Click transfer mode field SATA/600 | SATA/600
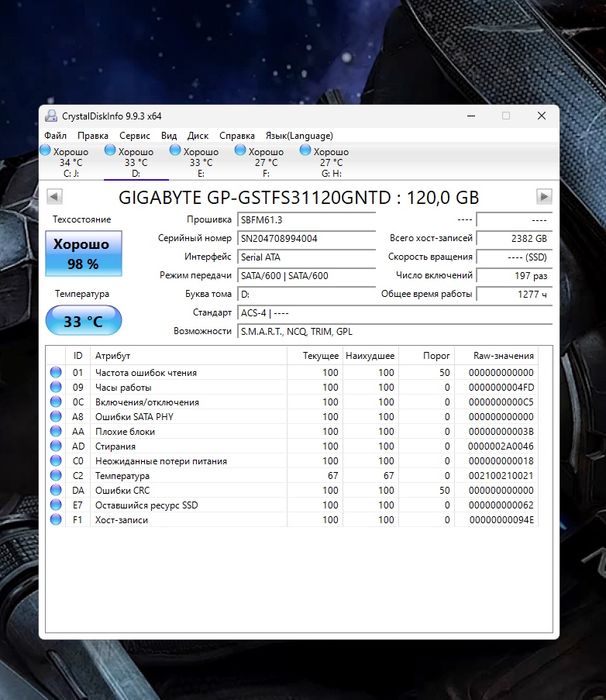Image resolution: width=606 pixels, height=700 pixels. tap(306, 275)
